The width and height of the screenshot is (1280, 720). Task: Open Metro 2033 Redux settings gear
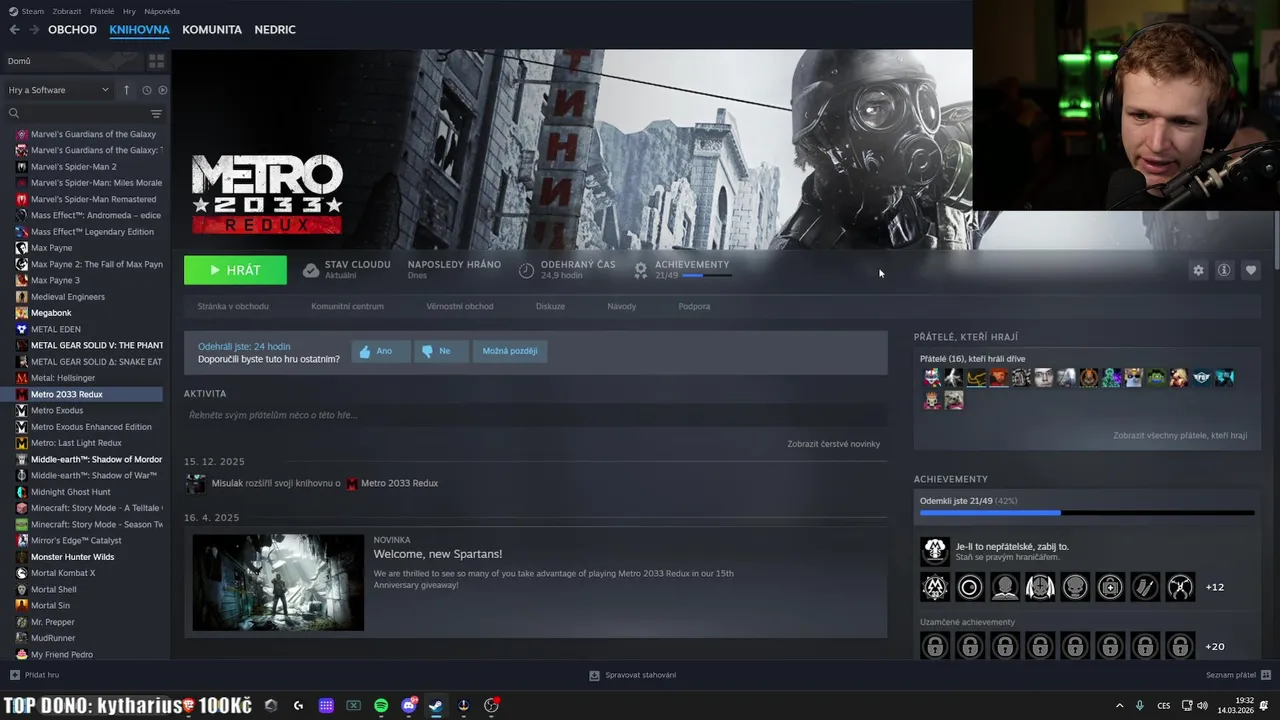click(x=1198, y=270)
